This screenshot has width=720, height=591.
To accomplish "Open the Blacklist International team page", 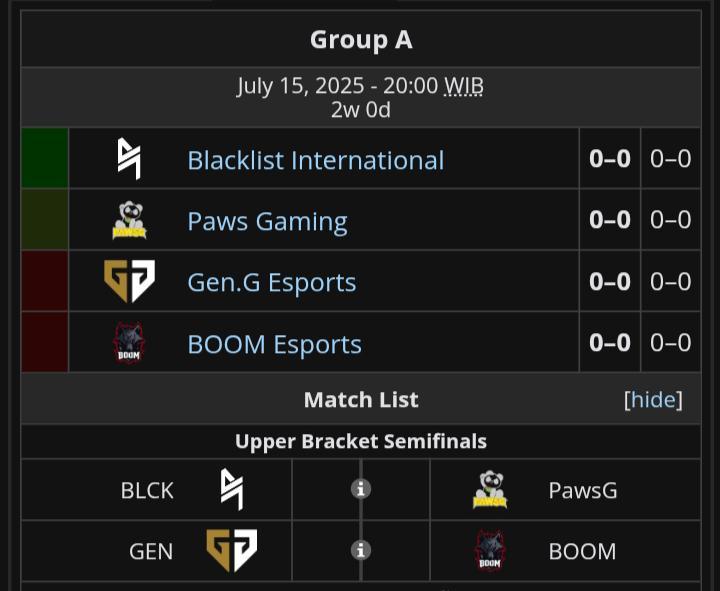I will (x=315, y=160).
